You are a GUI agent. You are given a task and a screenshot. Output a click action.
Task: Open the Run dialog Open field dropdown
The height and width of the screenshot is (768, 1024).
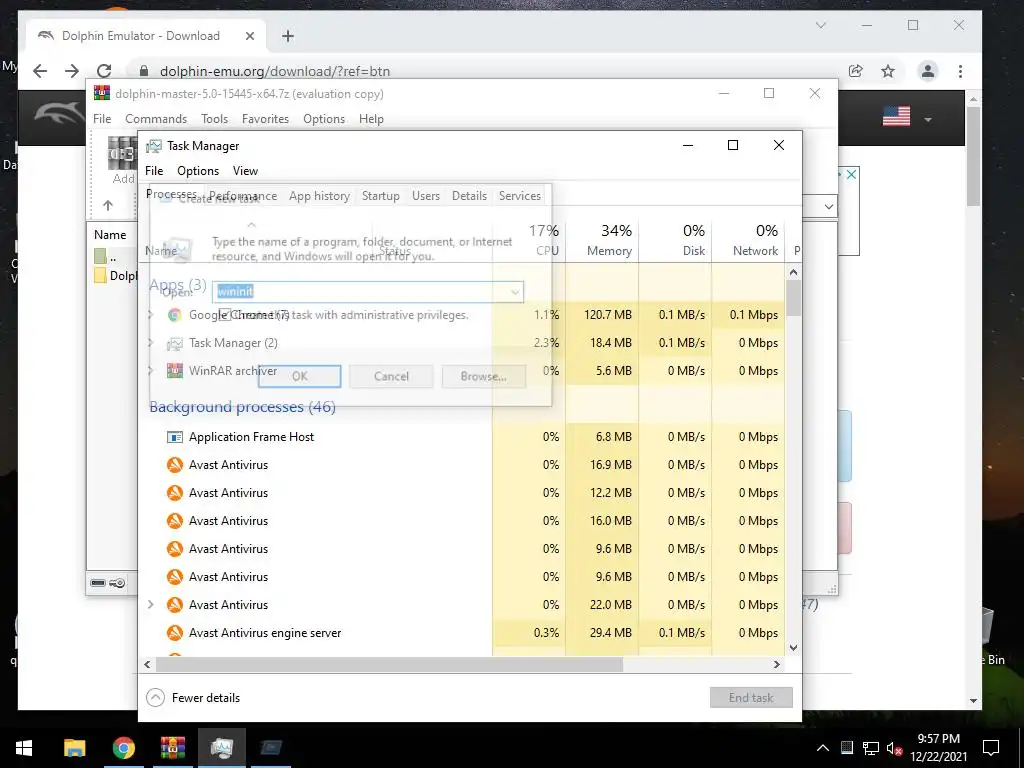click(515, 292)
